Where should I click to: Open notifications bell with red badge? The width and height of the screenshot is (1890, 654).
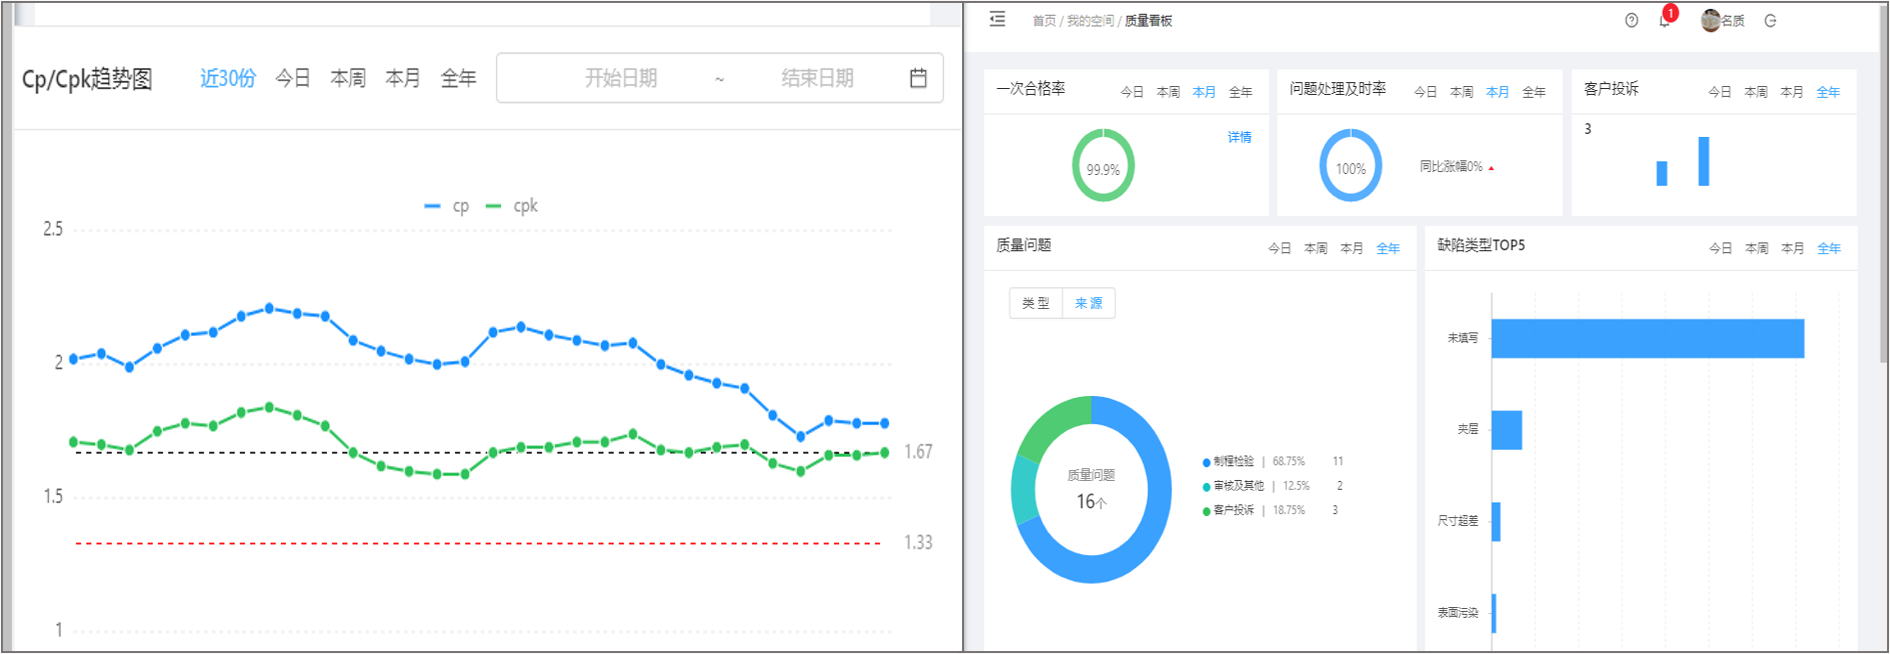(x=1664, y=21)
